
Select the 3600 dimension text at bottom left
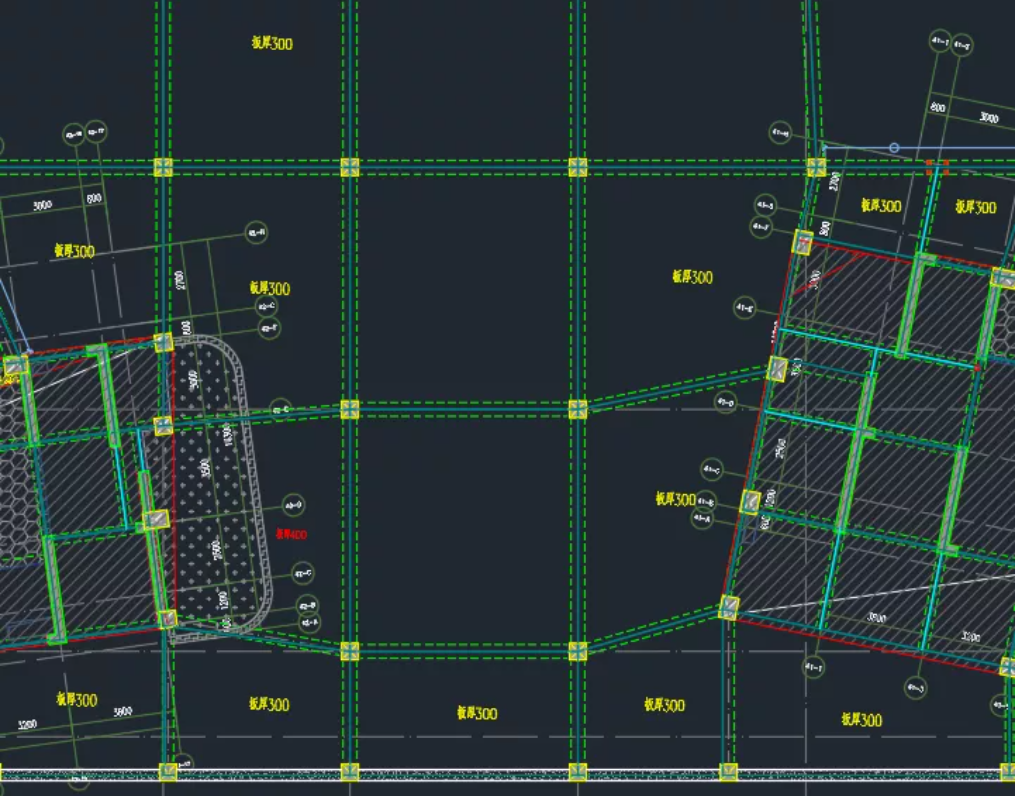(x=122, y=712)
